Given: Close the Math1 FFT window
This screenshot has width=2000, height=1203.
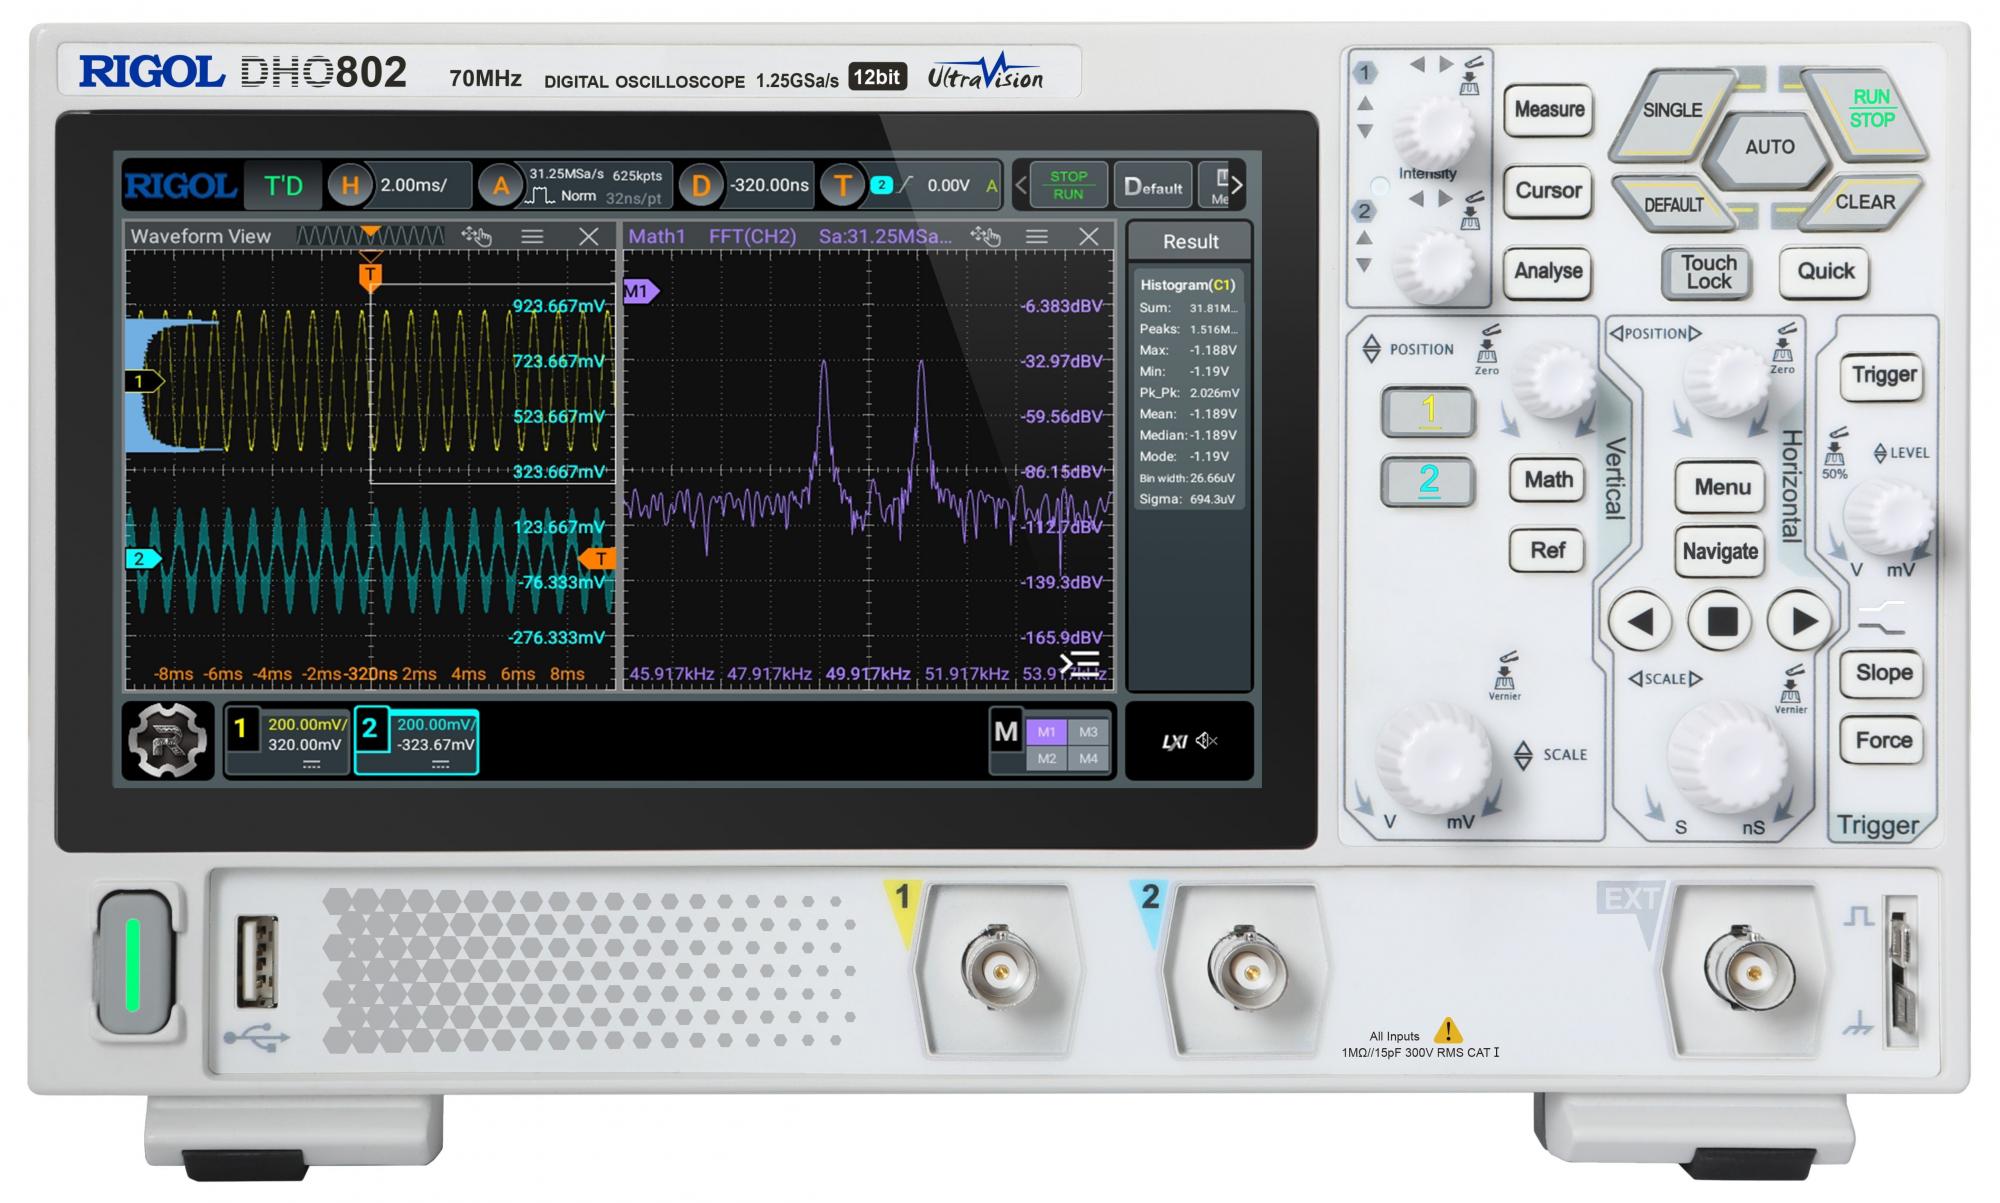Looking at the screenshot, I should [x=1089, y=236].
